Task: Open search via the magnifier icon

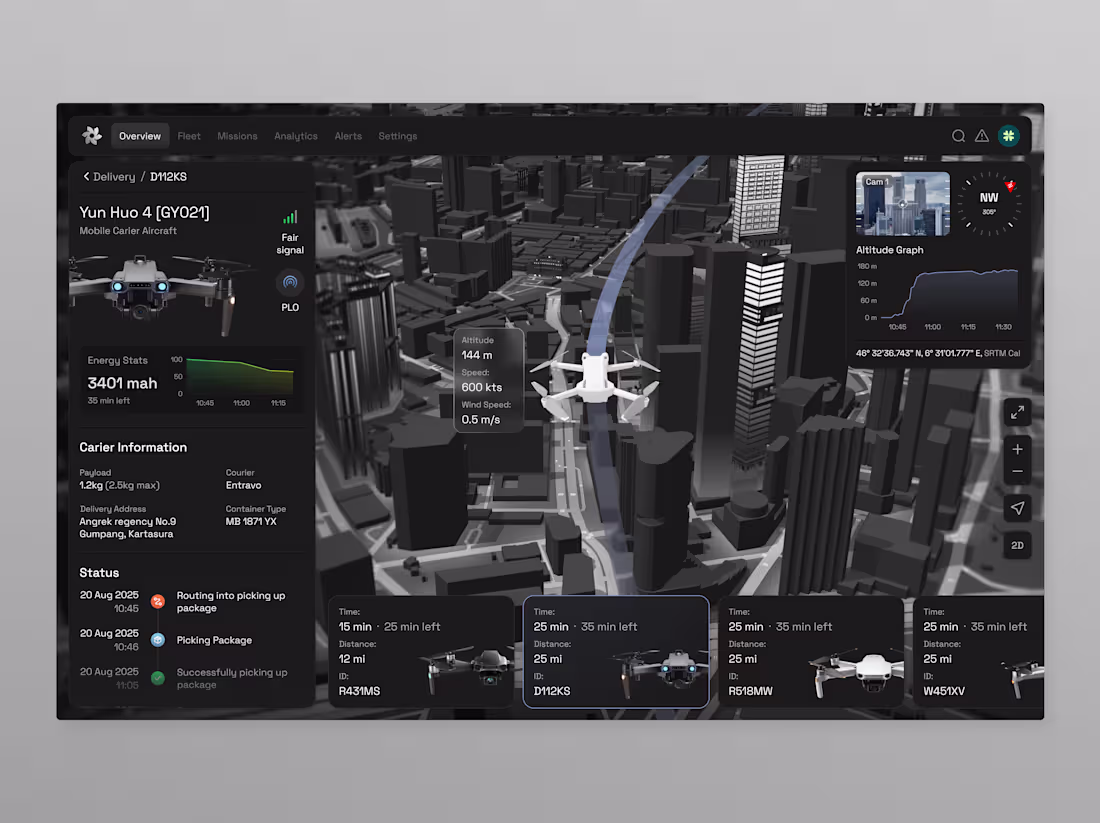Action: coord(958,135)
